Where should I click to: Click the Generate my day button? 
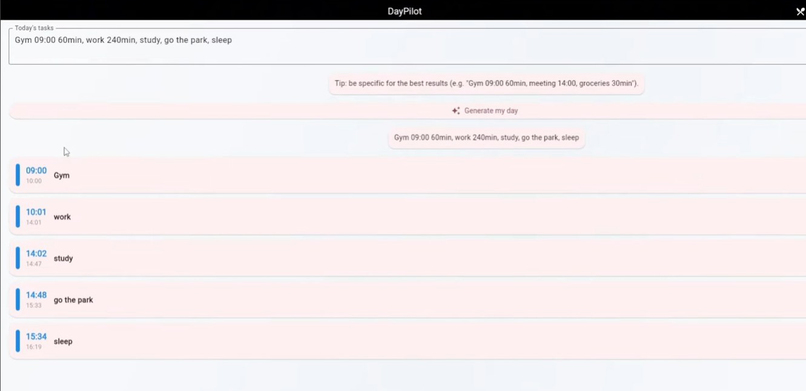click(x=408, y=110)
